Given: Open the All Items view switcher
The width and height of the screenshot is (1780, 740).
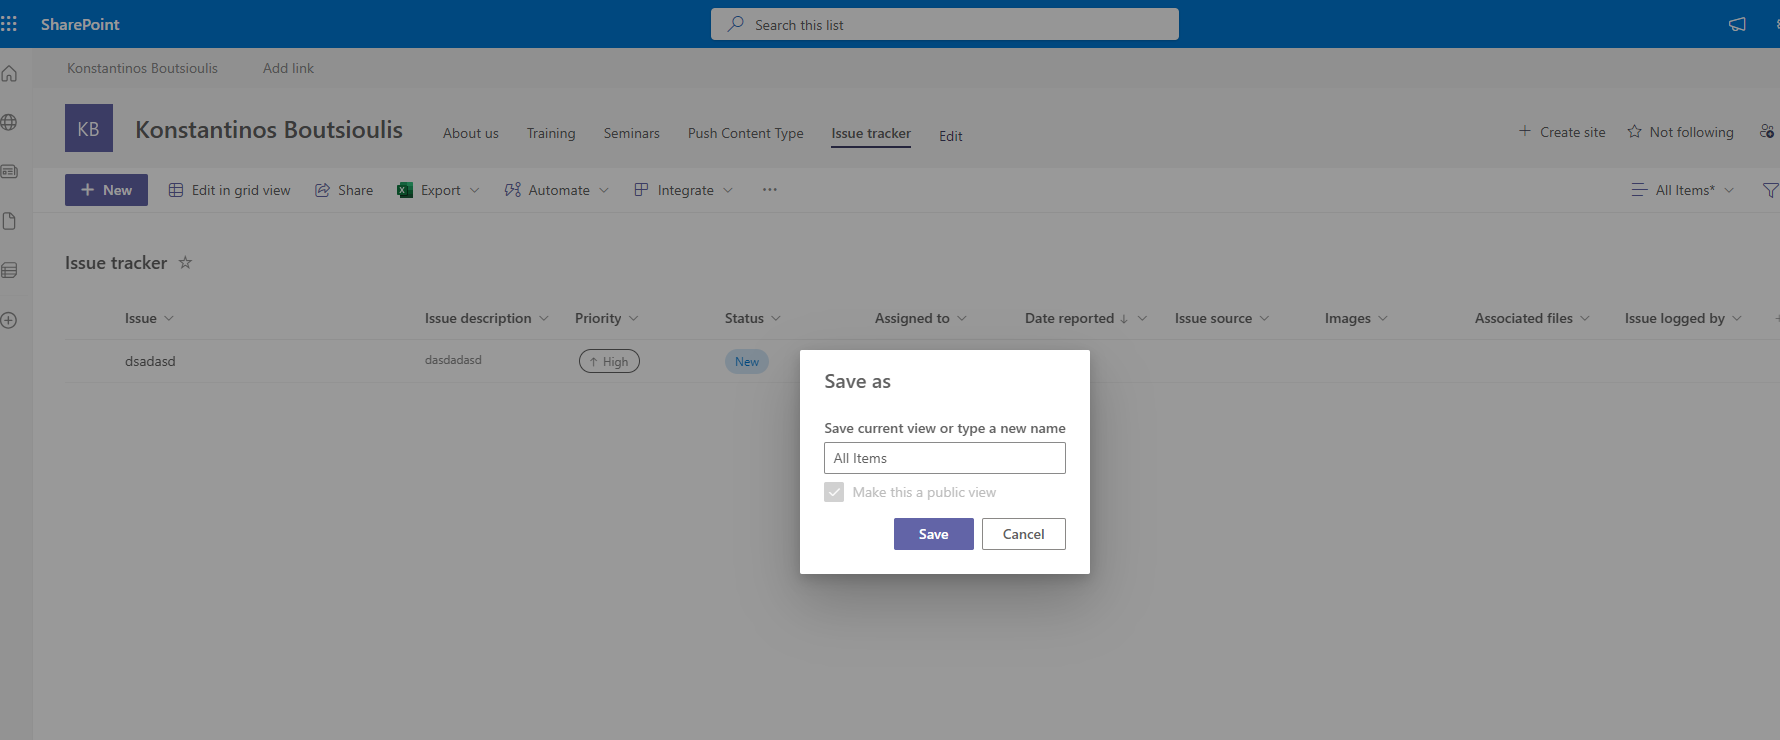Looking at the screenshot, I should pos(1683,190).
